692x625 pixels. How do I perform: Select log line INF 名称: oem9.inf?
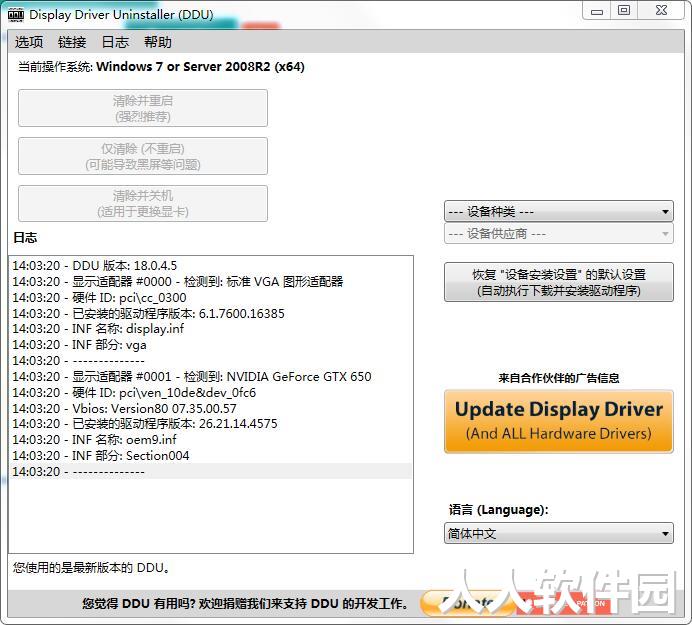210,440
